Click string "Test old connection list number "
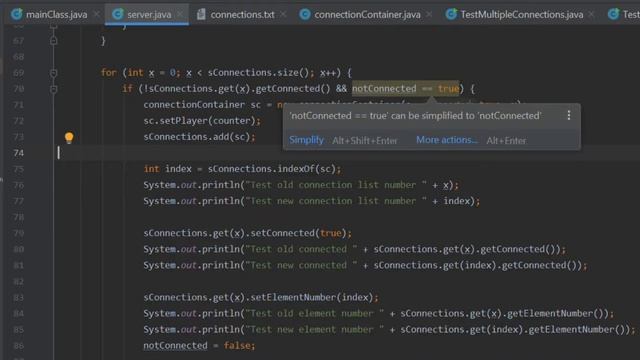 [x=336, y=185]
